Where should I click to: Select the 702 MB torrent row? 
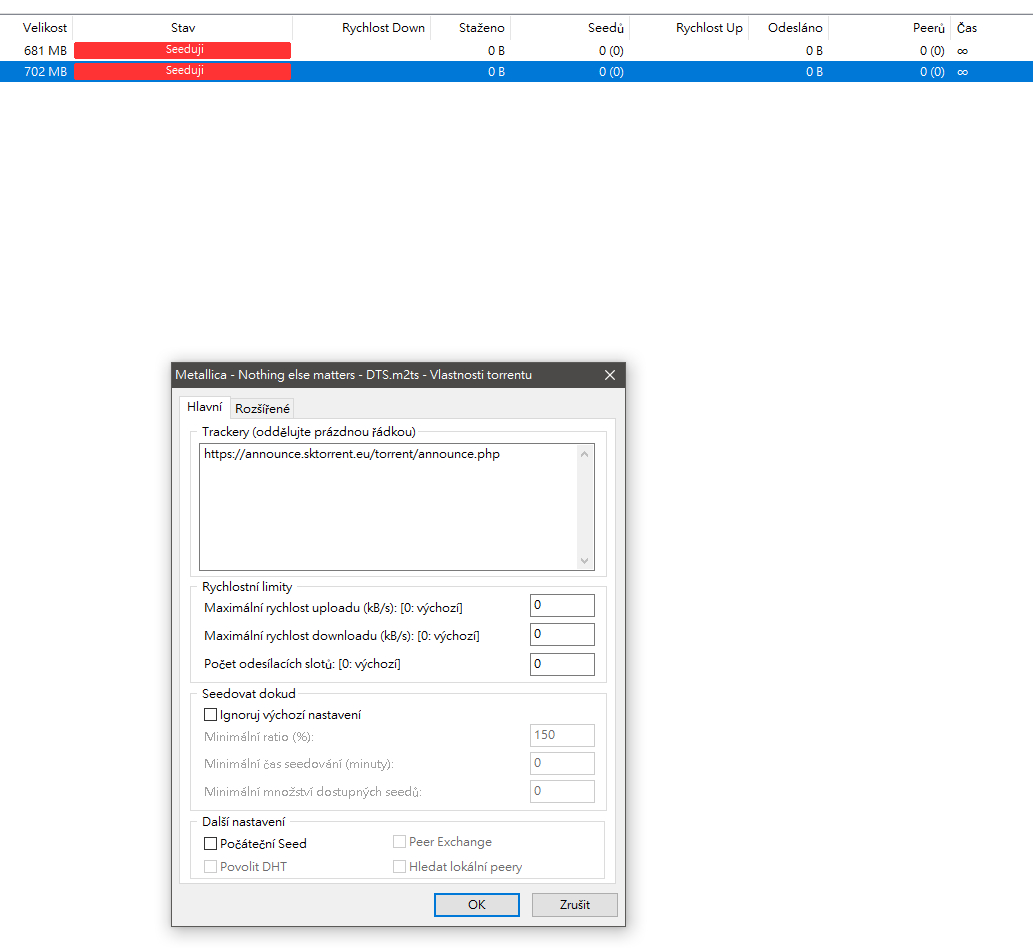coord(516,72)
